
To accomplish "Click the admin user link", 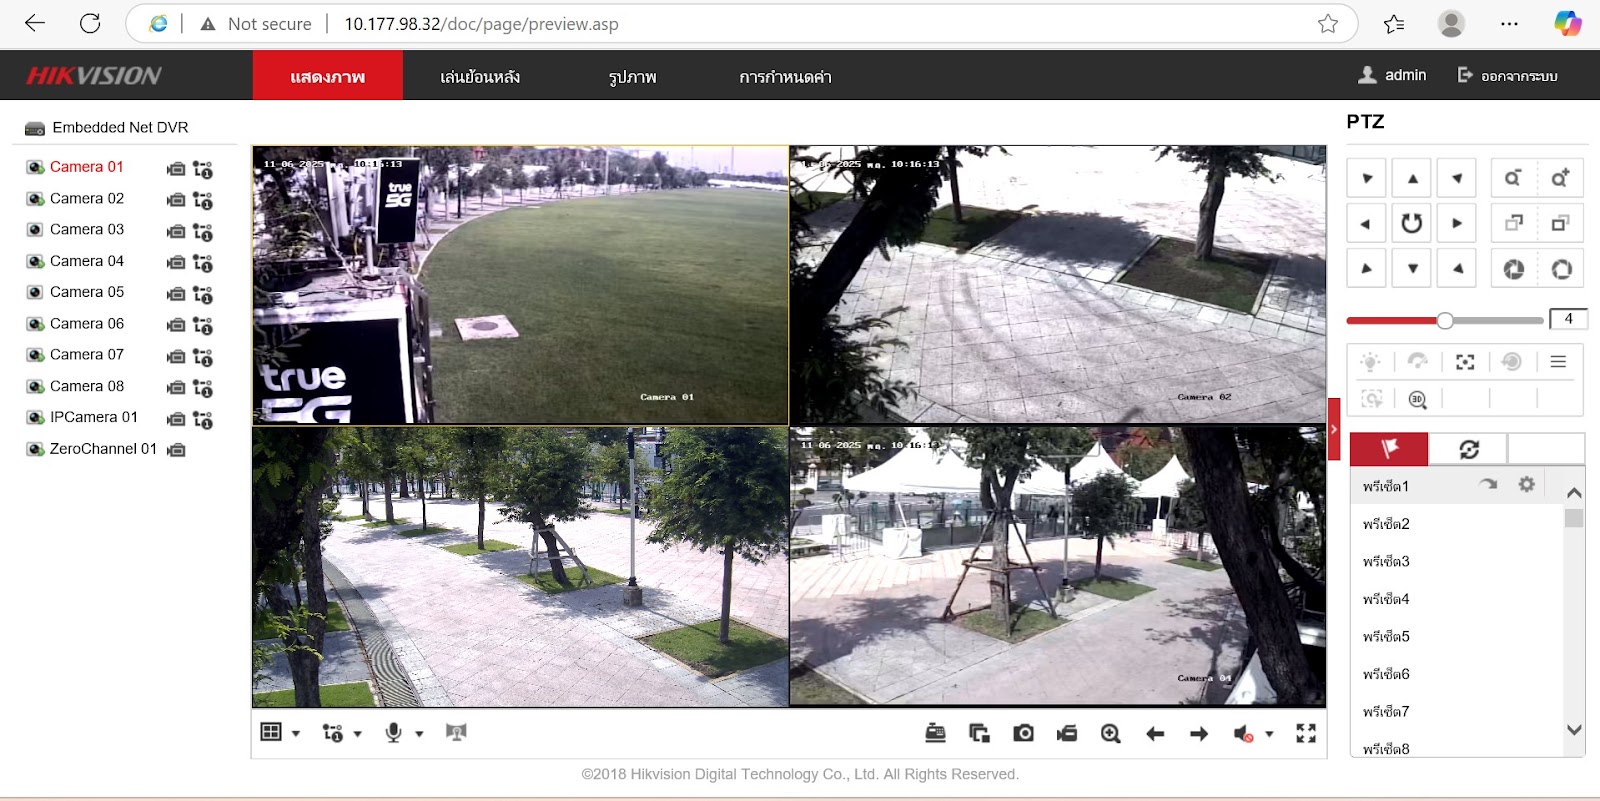I will click(1392, 75).
